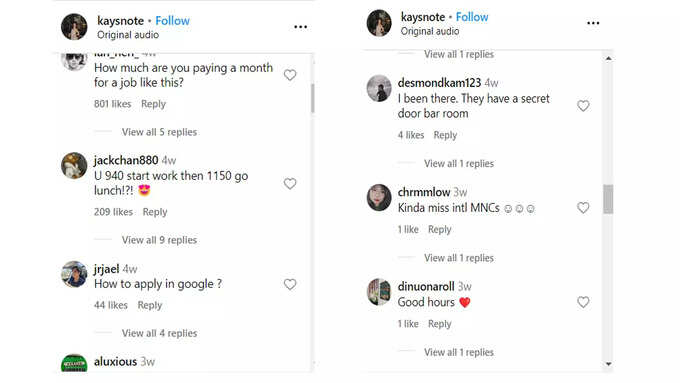The height and width of the screenshot is (383, 680).
Task: Follow kaysnote in the right panel
Action: click(x=472, y=17)
